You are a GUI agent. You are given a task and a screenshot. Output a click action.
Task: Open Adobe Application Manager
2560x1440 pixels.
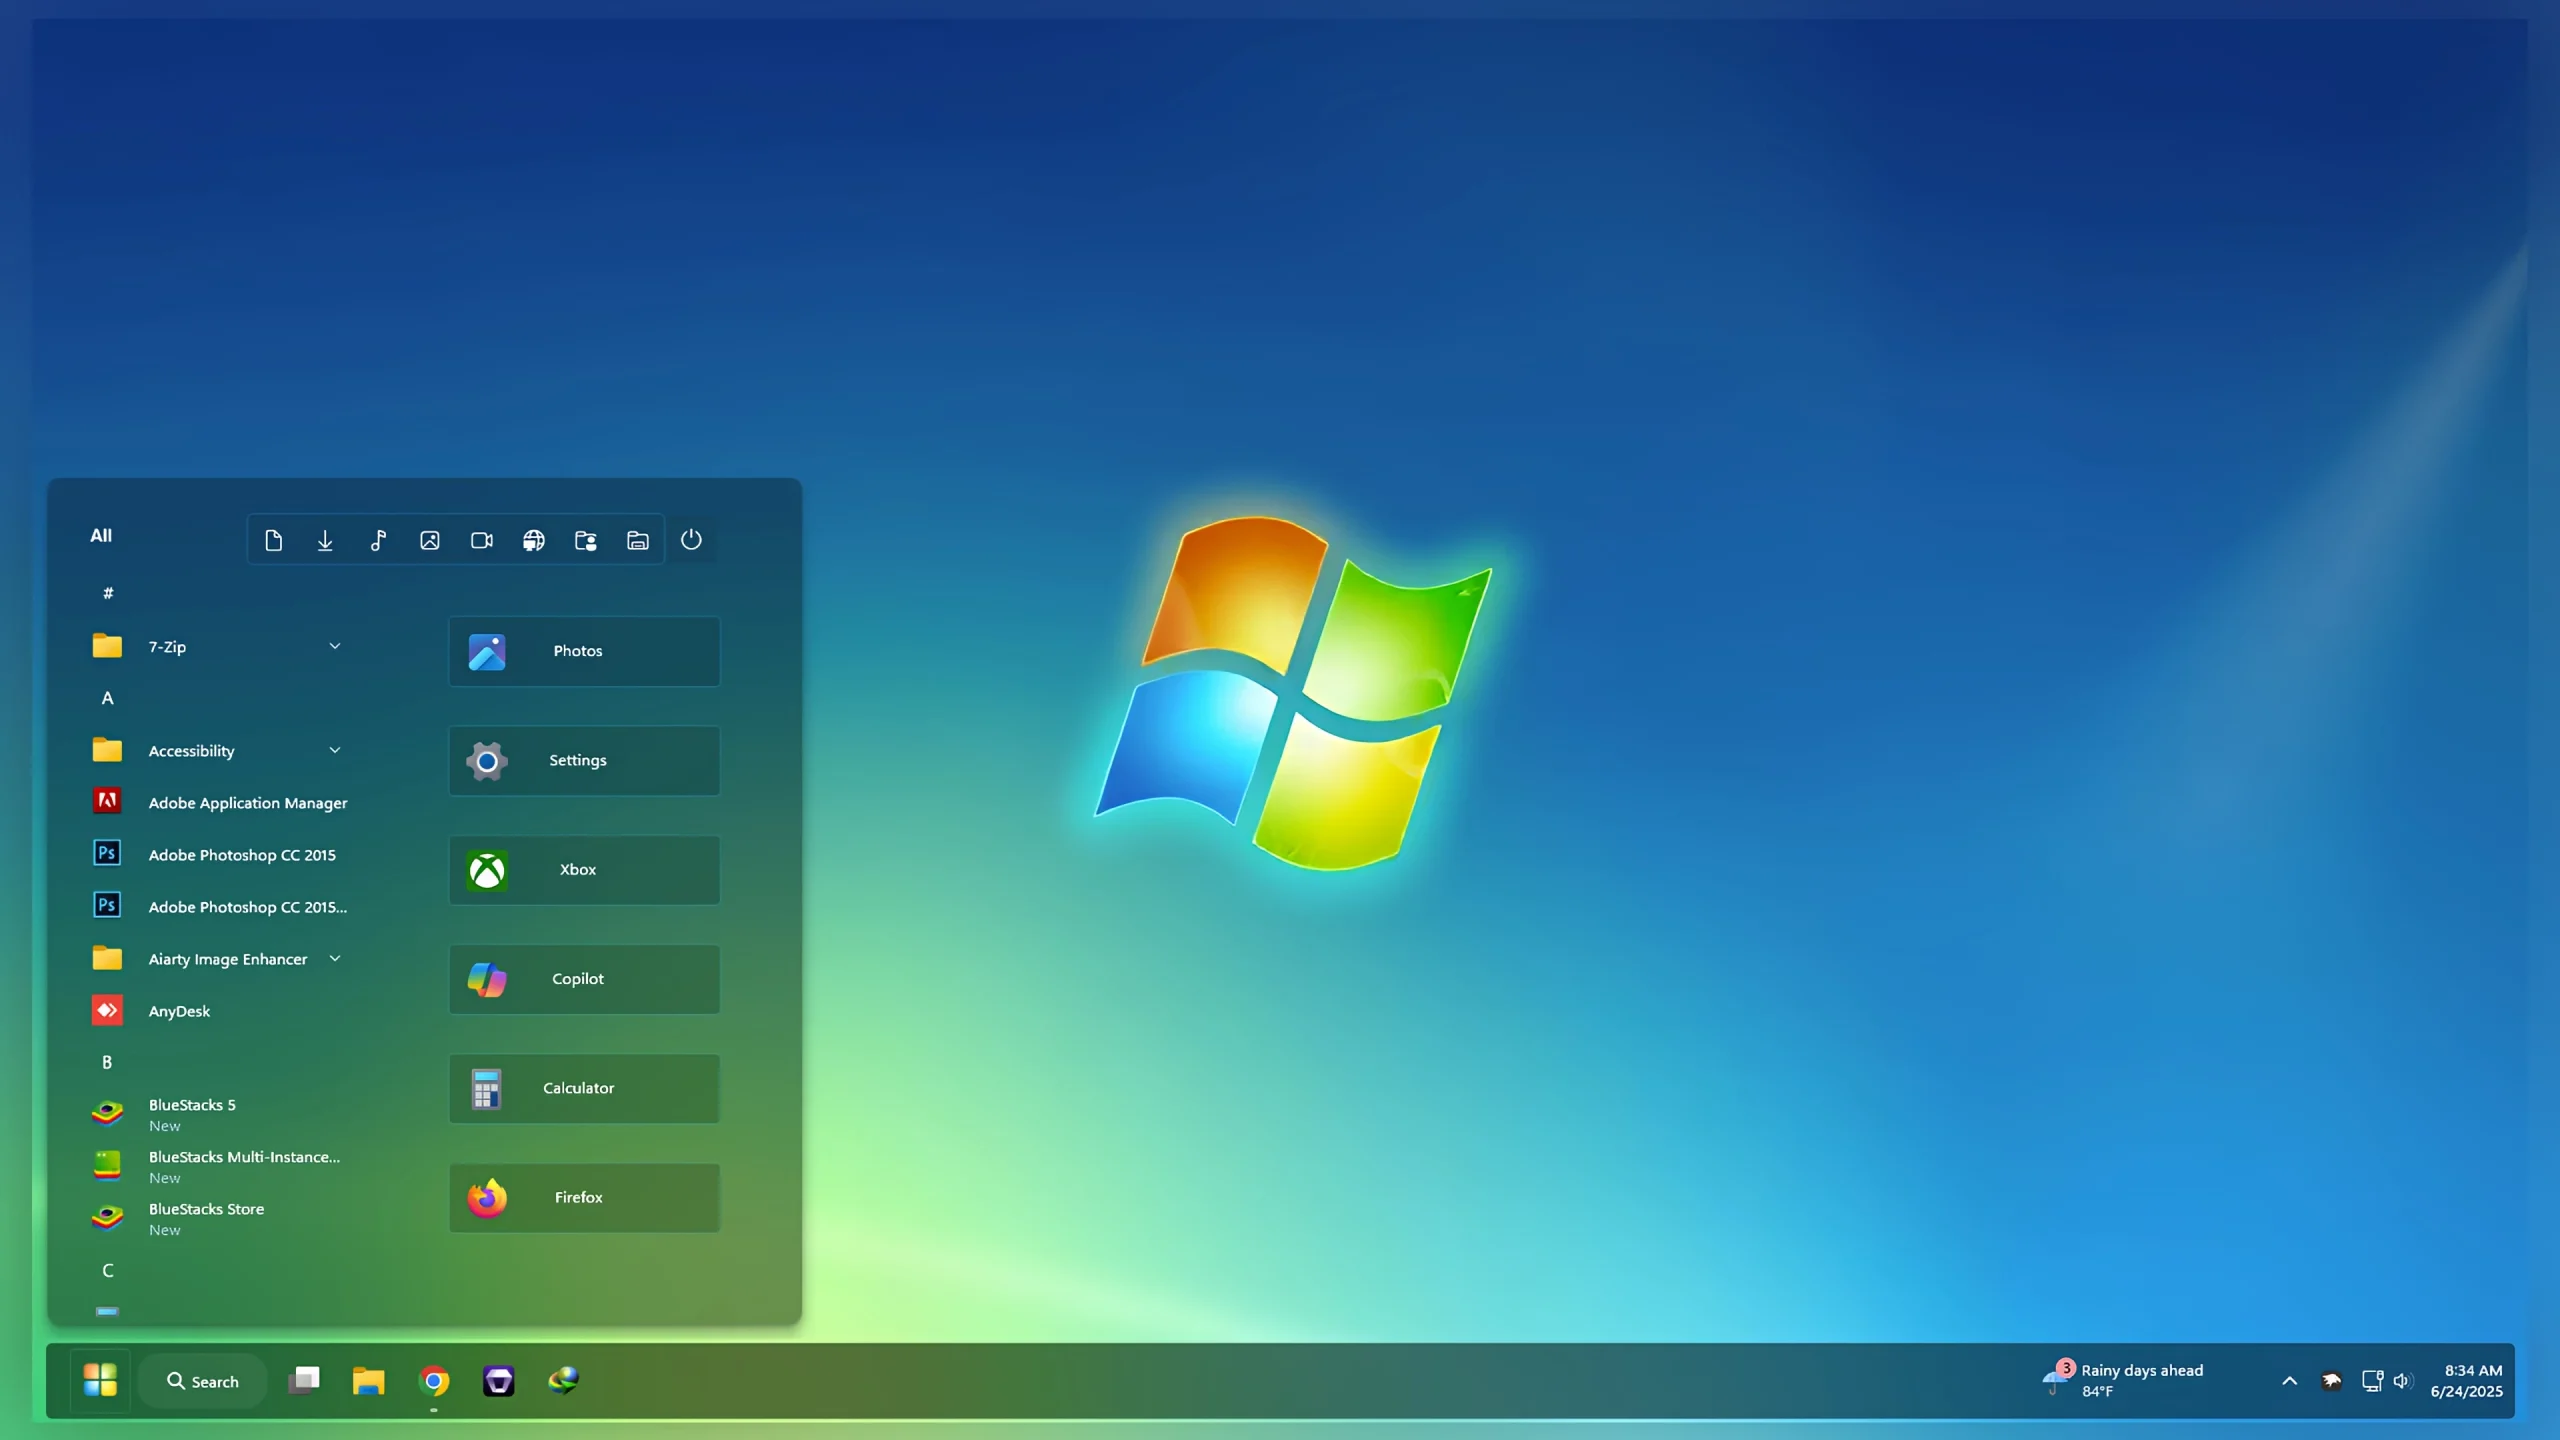[x=220, y=802]
